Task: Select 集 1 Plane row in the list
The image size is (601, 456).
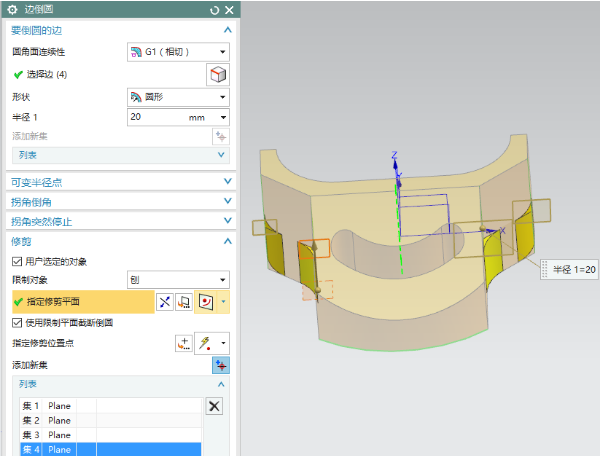Action: point(58,406)
